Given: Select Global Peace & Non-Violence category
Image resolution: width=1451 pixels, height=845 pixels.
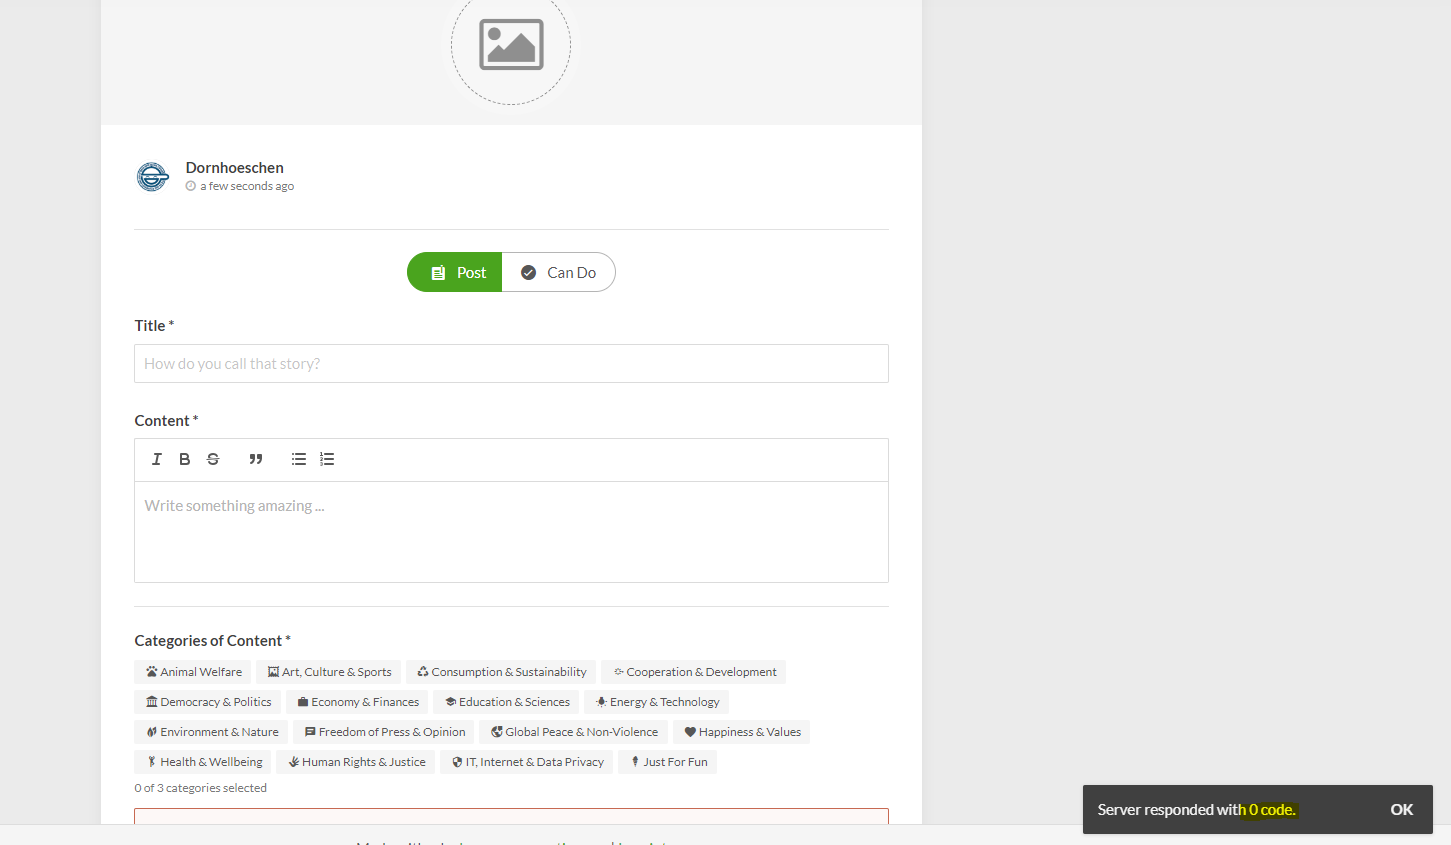Looking at the screenshot, I should coord(574,732).
